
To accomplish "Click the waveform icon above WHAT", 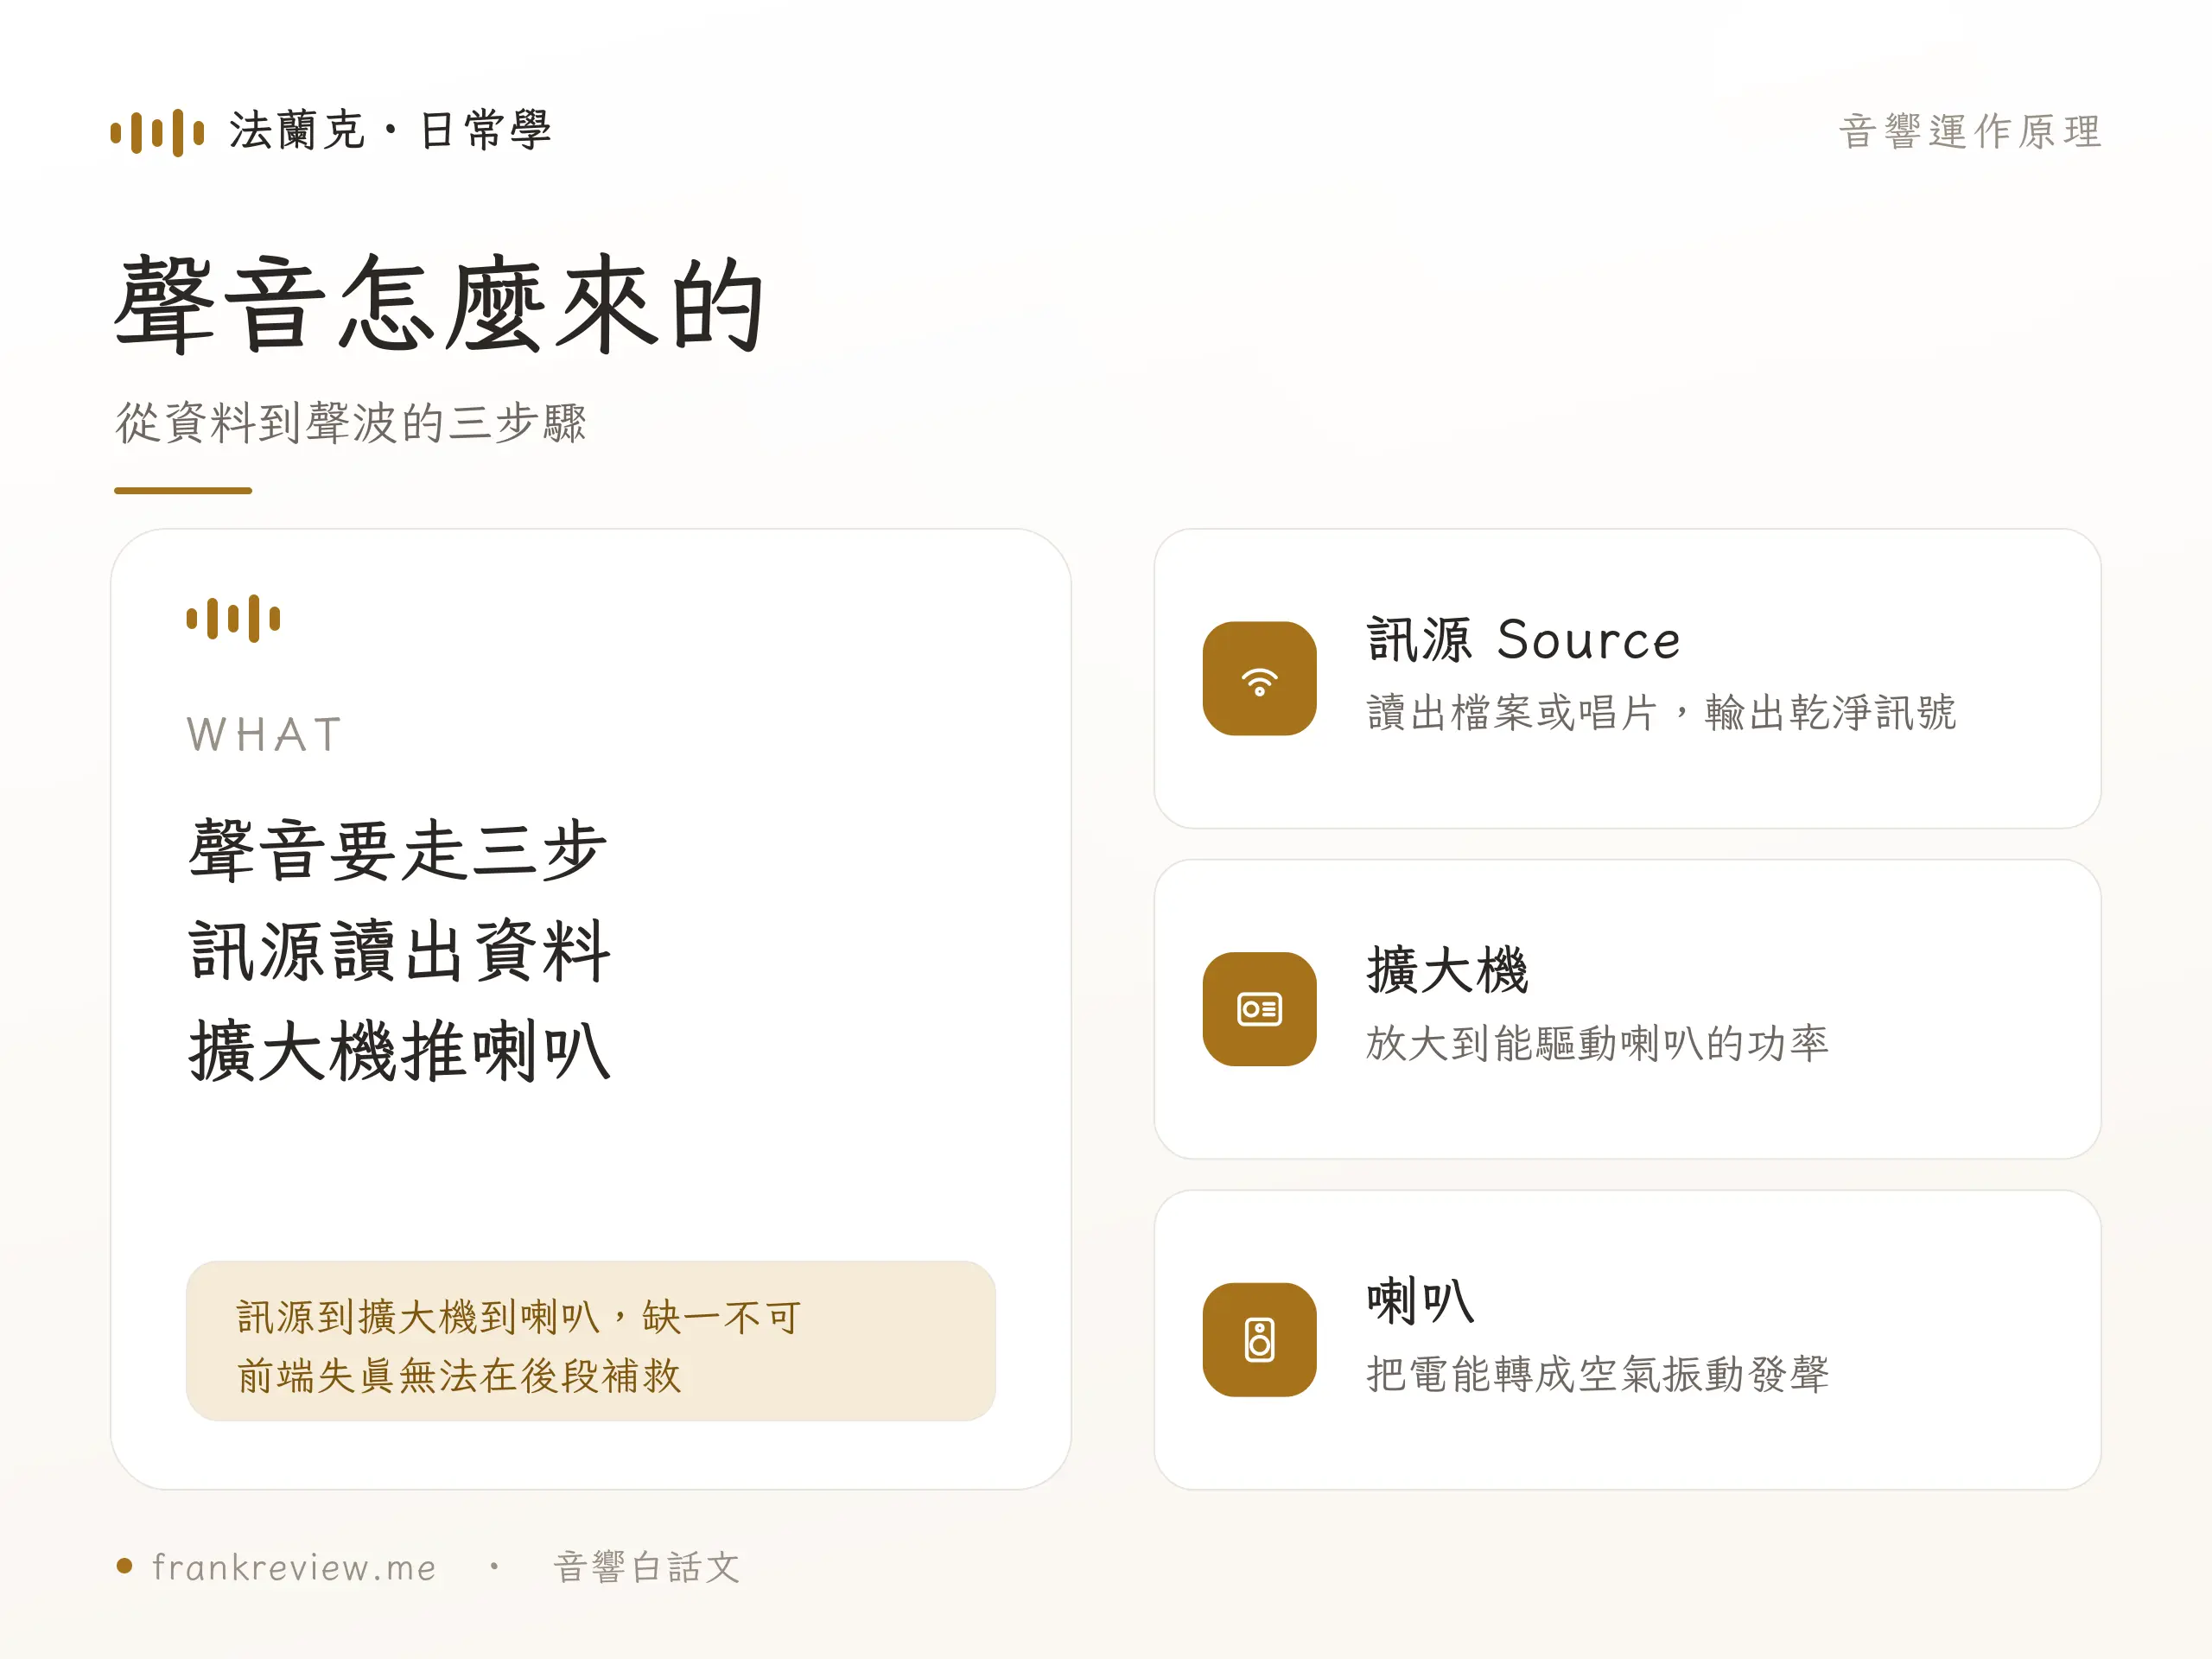I will (233, 618).
